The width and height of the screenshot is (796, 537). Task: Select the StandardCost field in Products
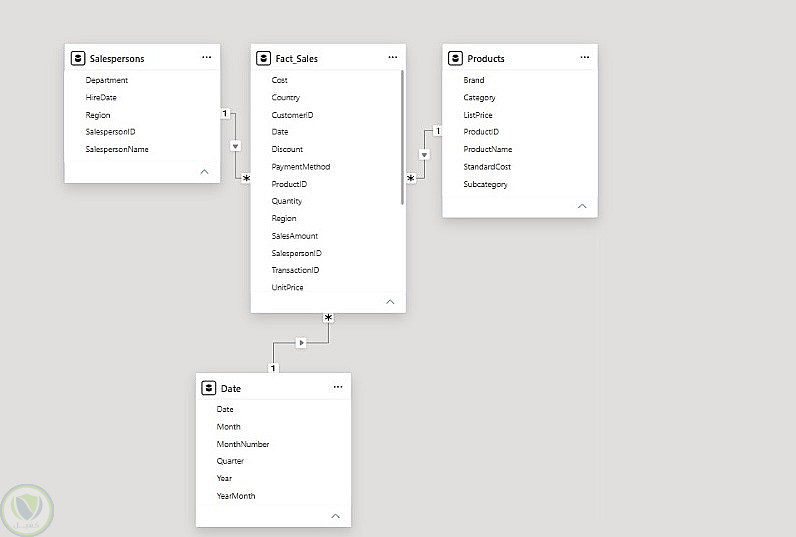[487, 167]
